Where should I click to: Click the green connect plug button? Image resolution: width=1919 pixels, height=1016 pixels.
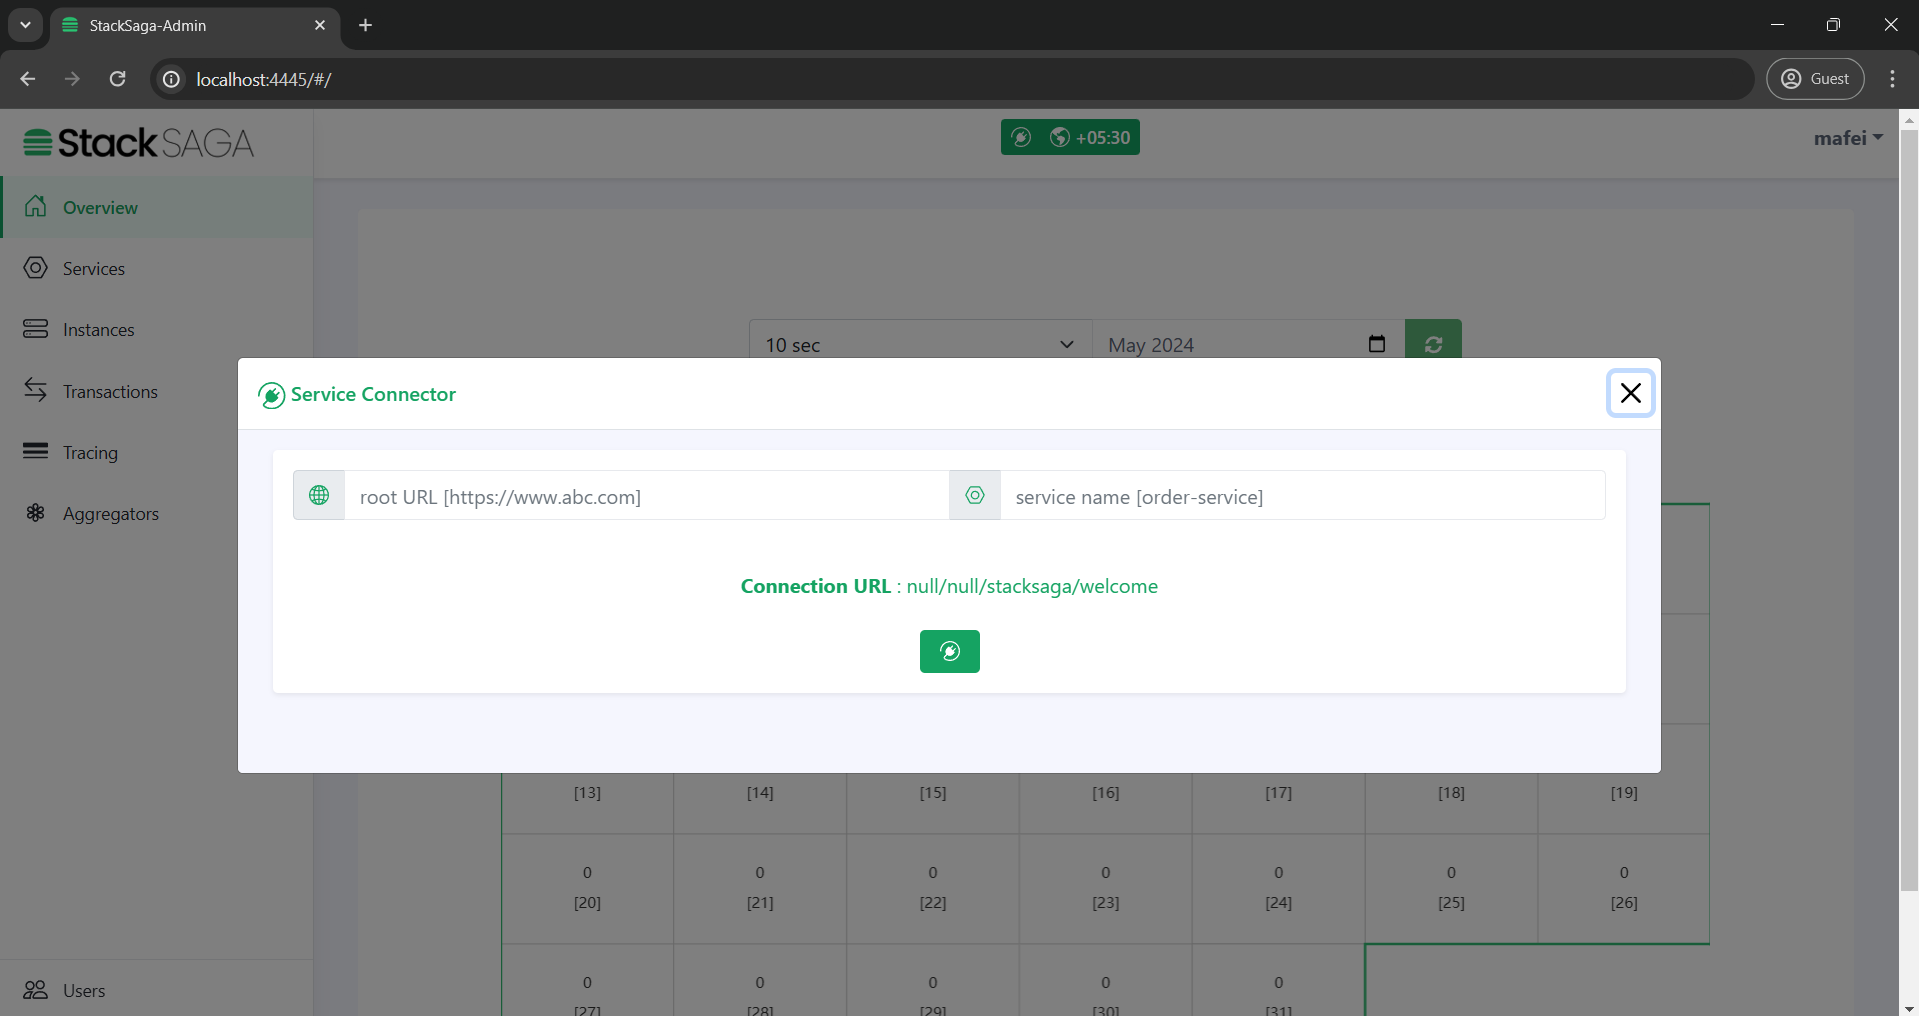[949, 651]
